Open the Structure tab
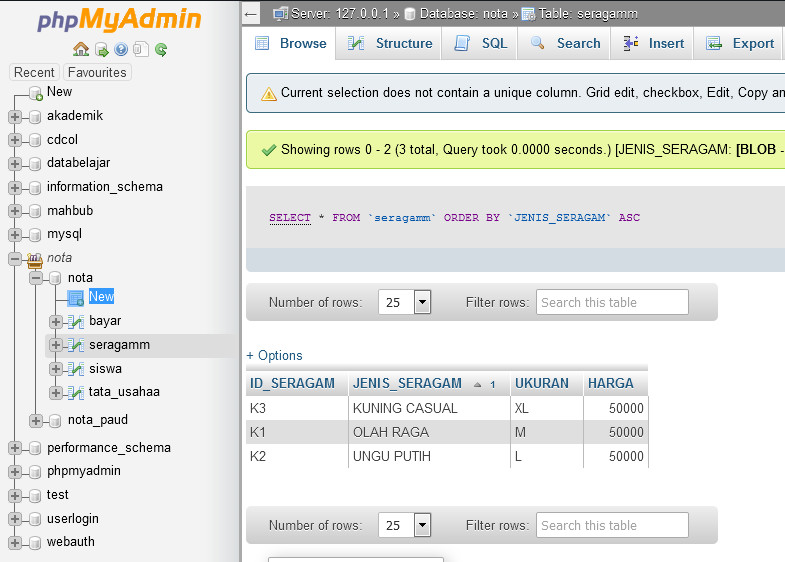Viewport: 785px width, 562px height. pos(389,44)
